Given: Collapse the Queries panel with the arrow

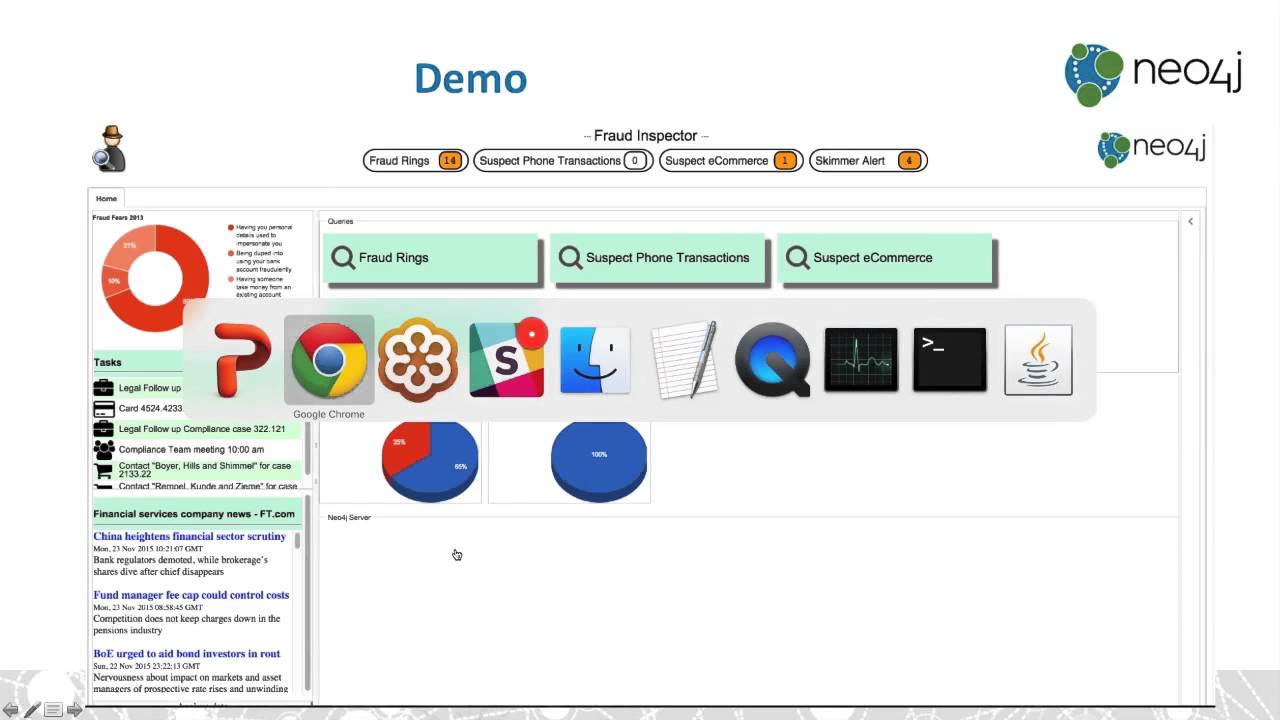Looking at the screenshot, I should (x=1190, y=221).
